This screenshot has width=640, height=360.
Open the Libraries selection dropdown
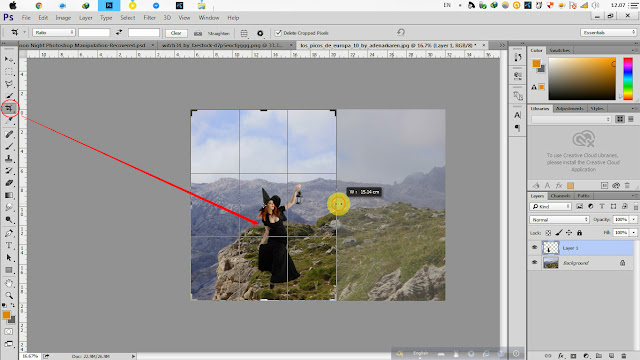click(x=571, y=119)
